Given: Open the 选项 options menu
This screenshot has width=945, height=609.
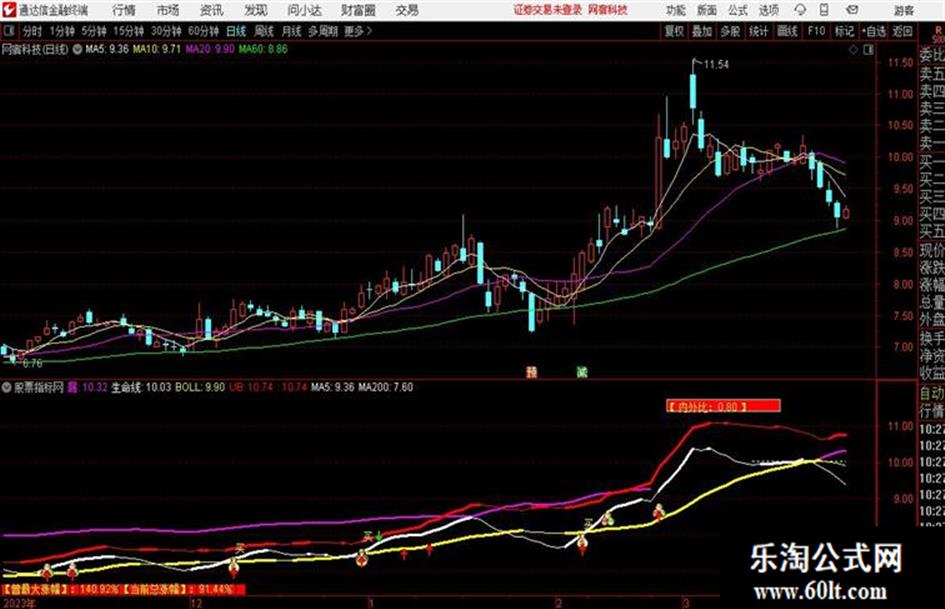Looking at the screenshot, I should click(768, 10).
